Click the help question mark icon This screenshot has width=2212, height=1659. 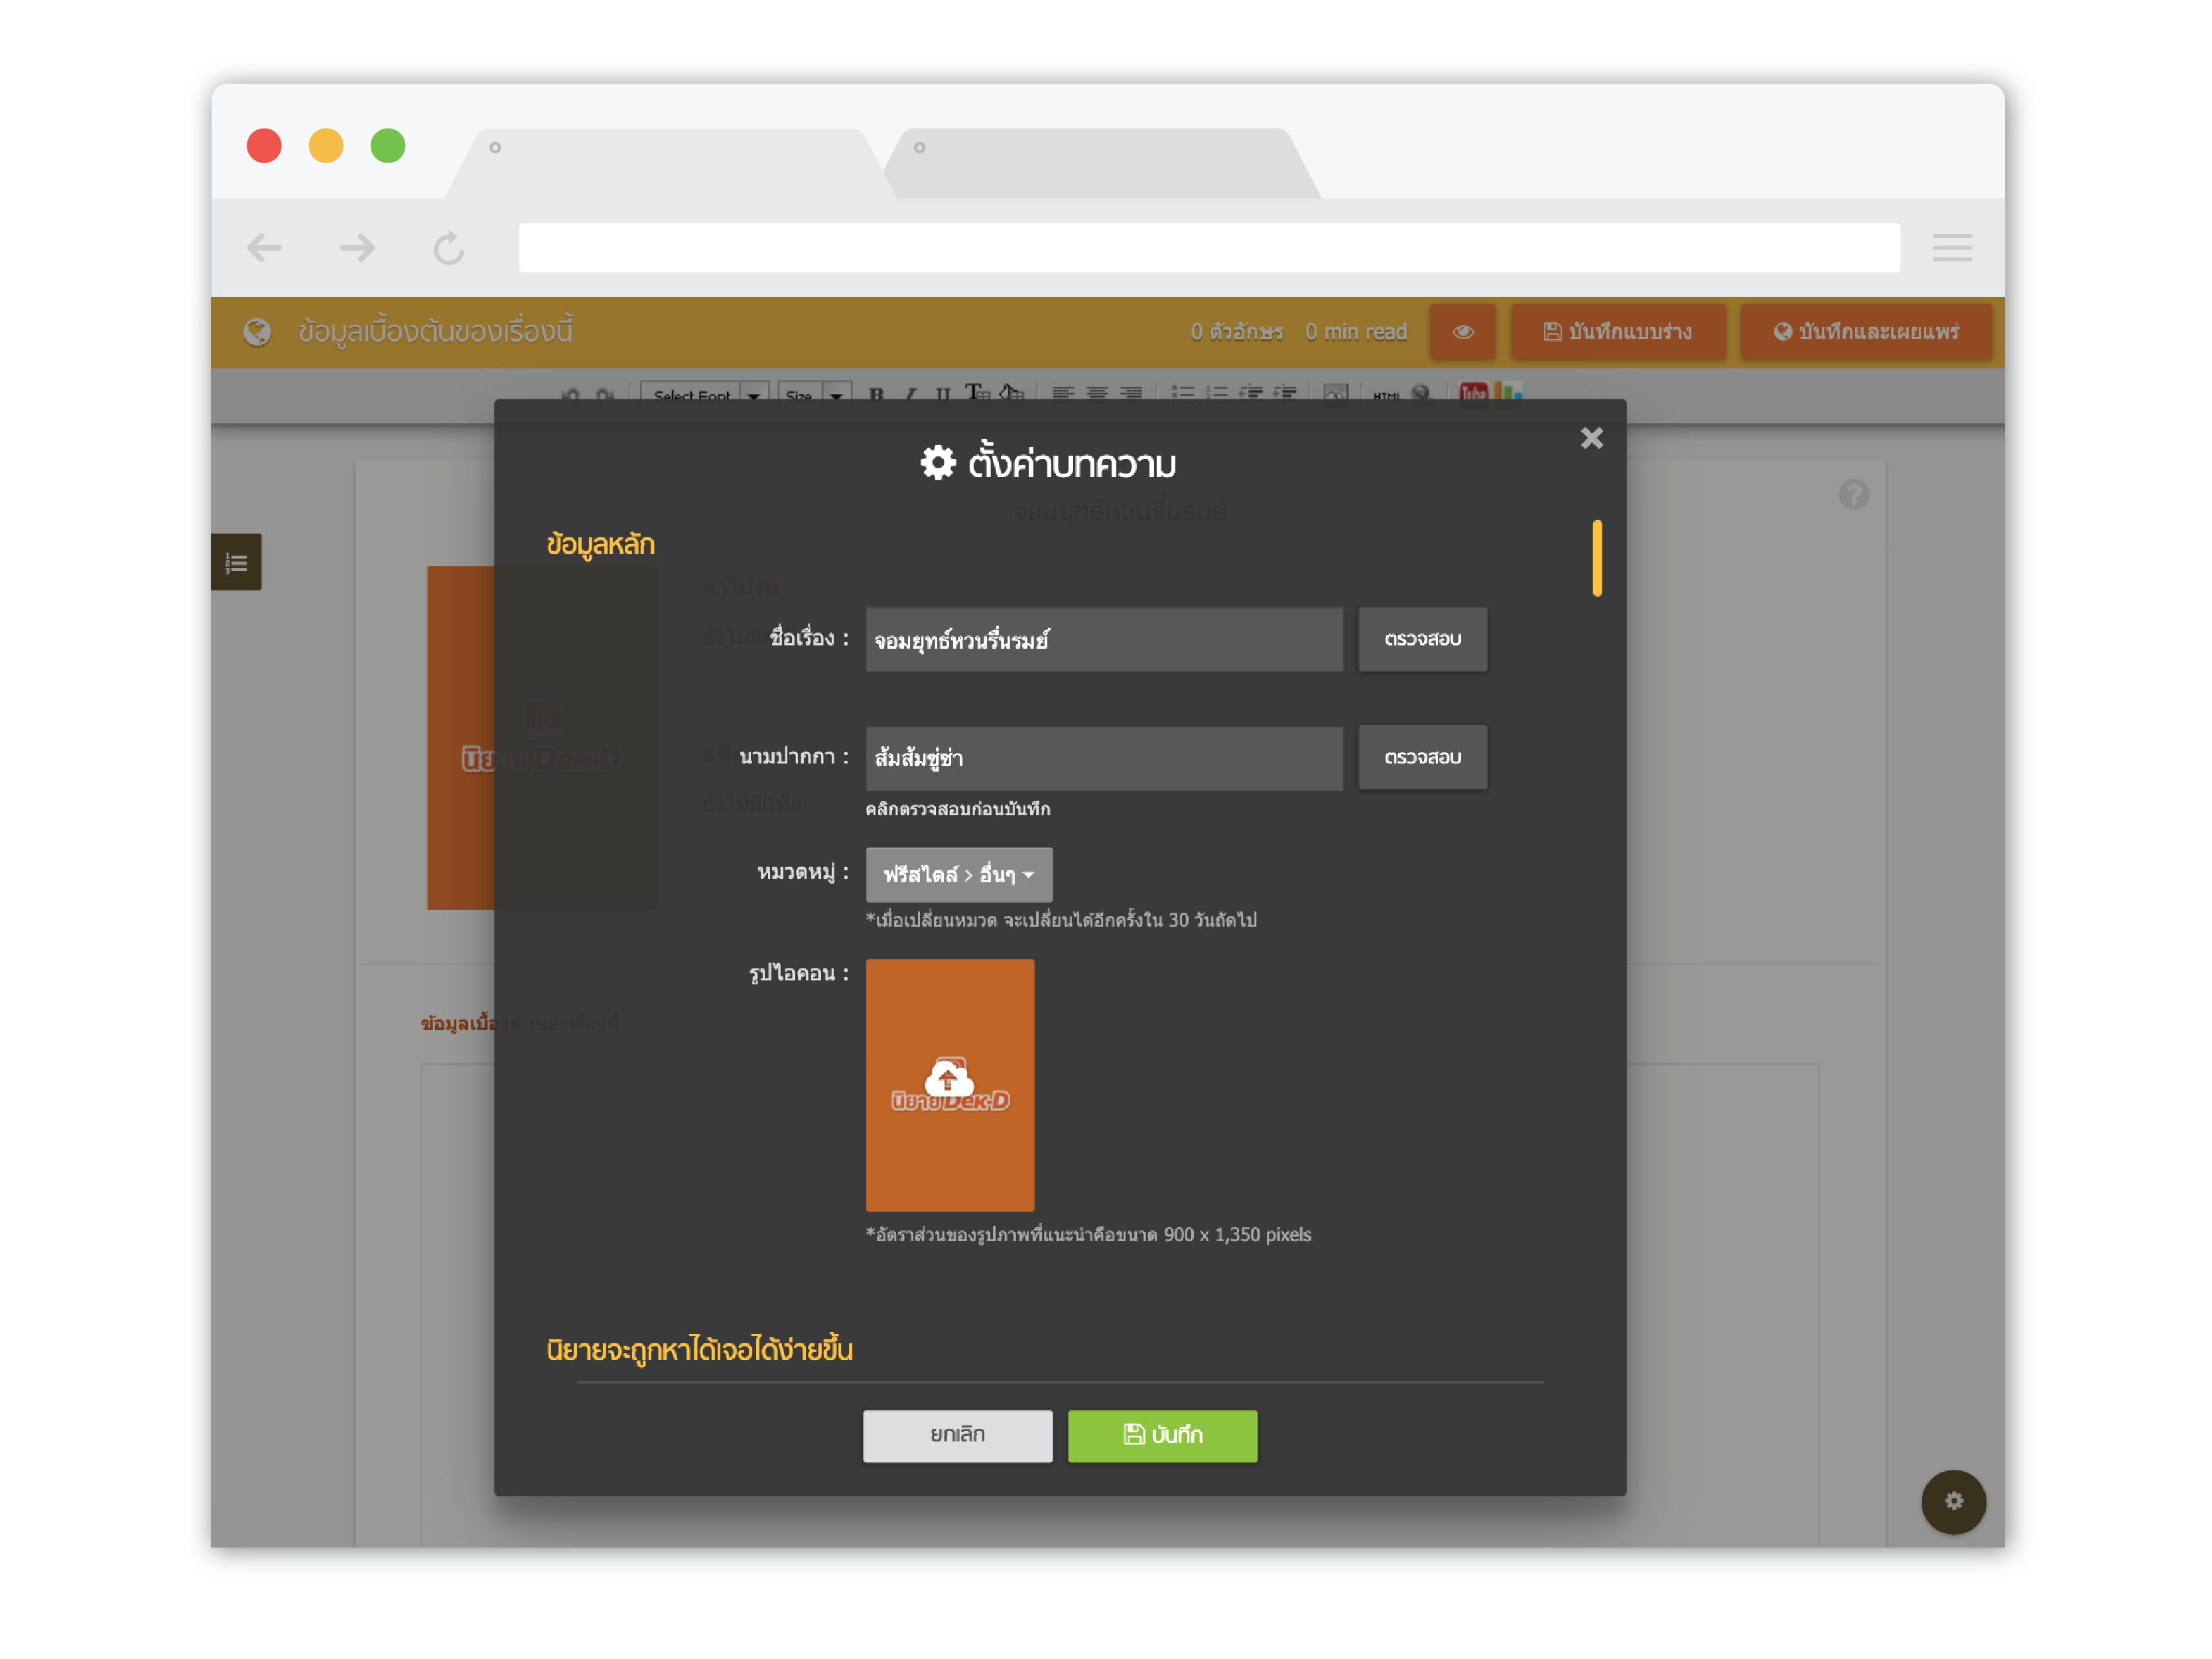pos(1853,494)
